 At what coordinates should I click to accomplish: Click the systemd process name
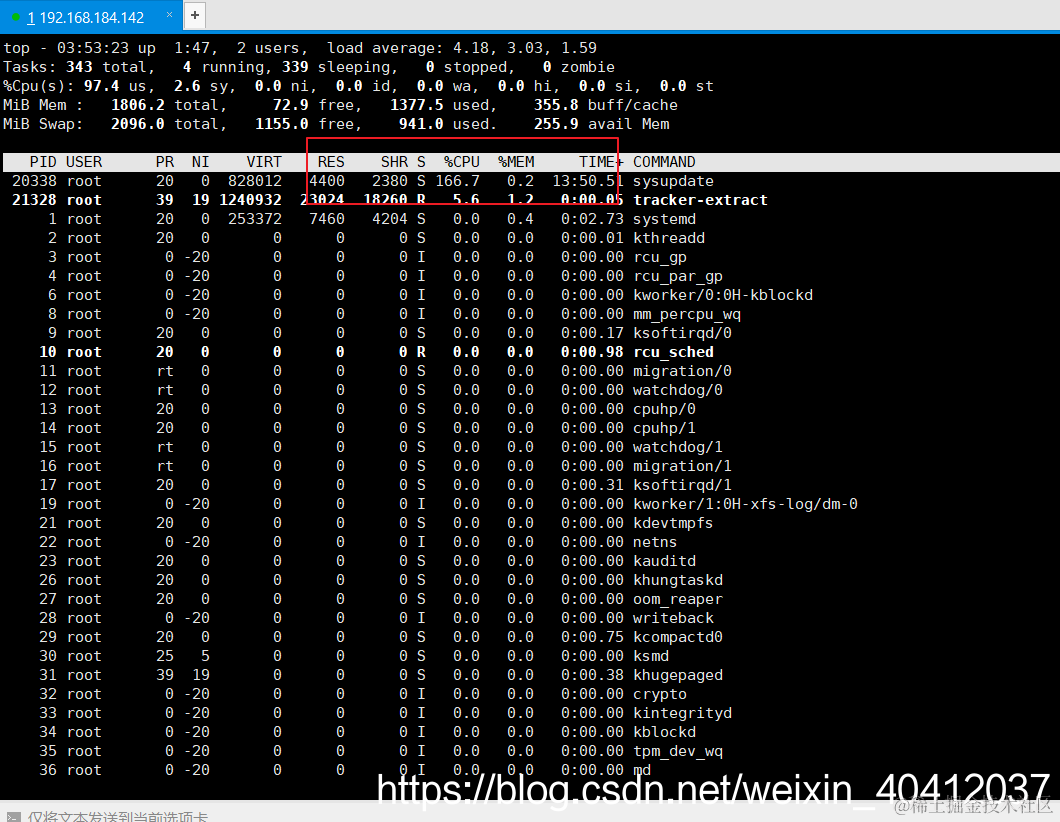(664, 219)
